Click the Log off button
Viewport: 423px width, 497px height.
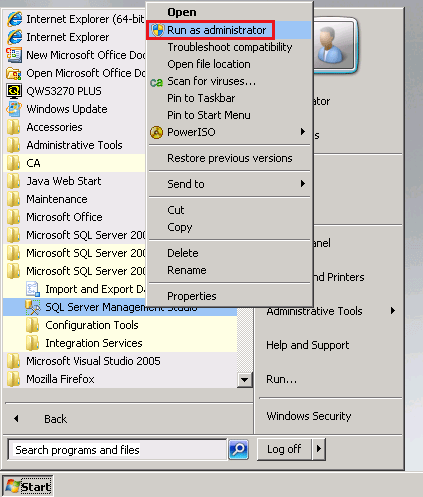(x=284, y=449)
